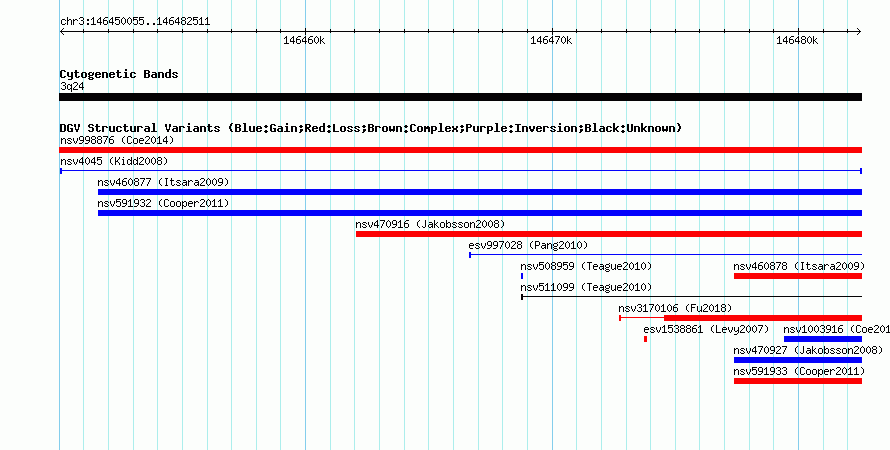Click the nsv470916 (Jakobsson2008) red bar

pos(608,234)
